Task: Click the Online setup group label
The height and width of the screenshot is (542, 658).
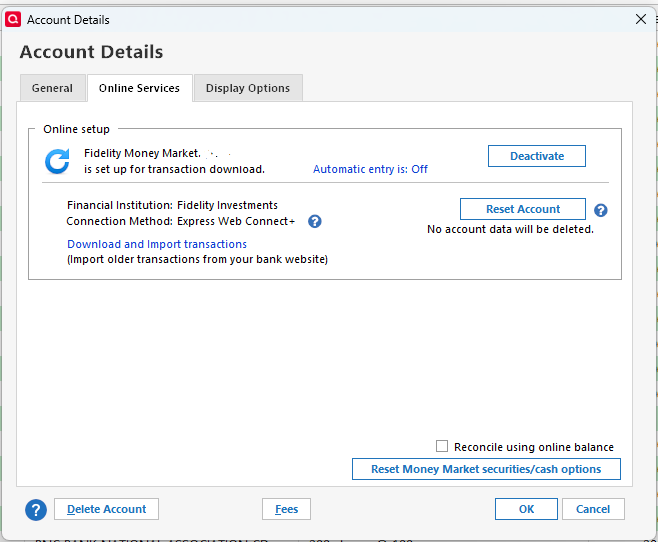Action: click(76, 129)
